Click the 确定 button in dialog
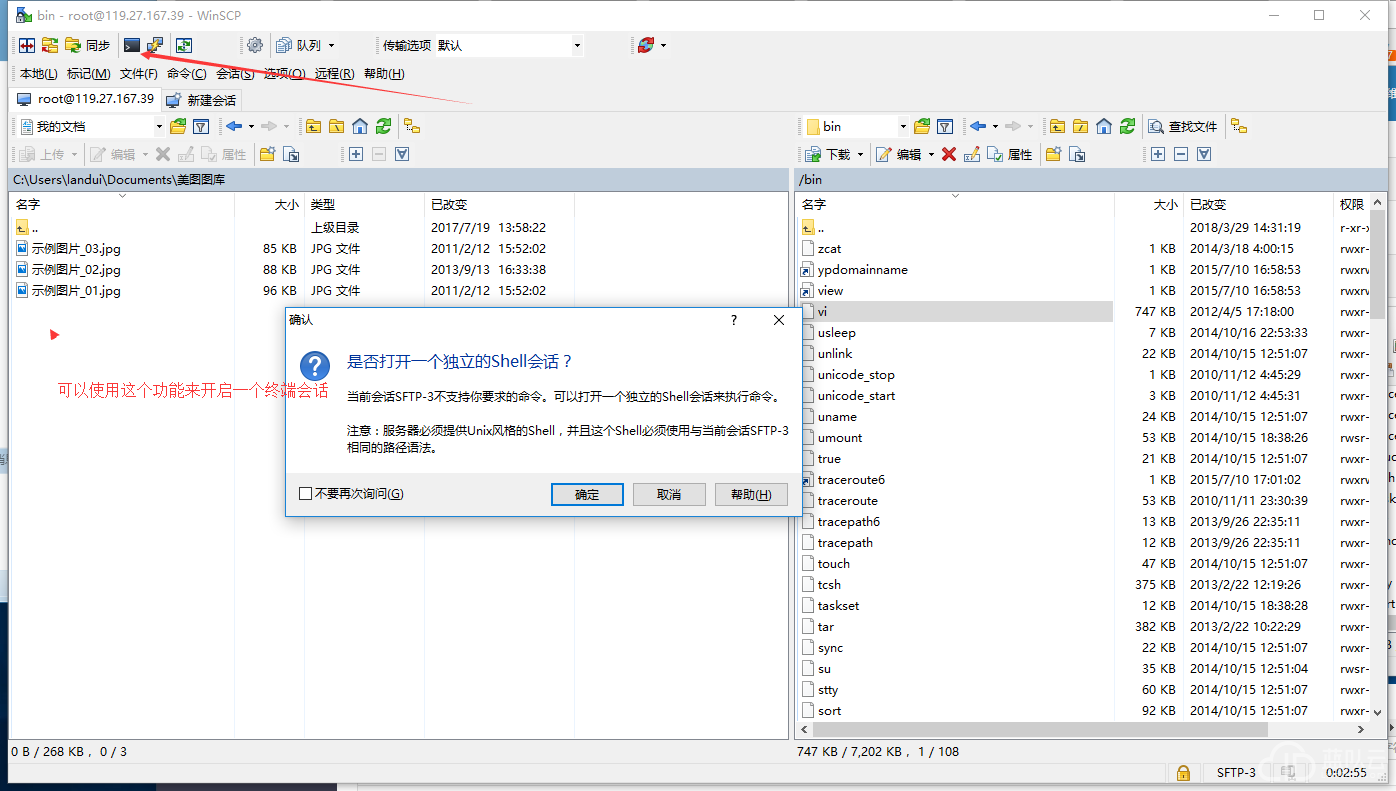1396x791 pixels. tap(587, 494)
